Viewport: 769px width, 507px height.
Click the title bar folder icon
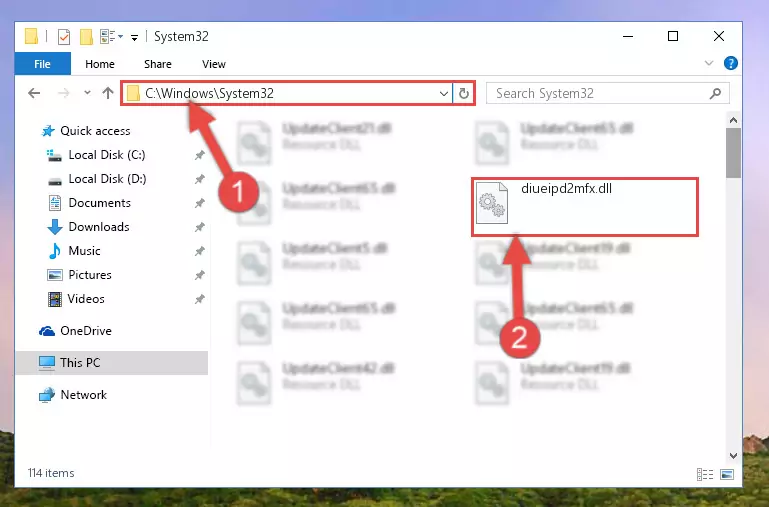31,36
